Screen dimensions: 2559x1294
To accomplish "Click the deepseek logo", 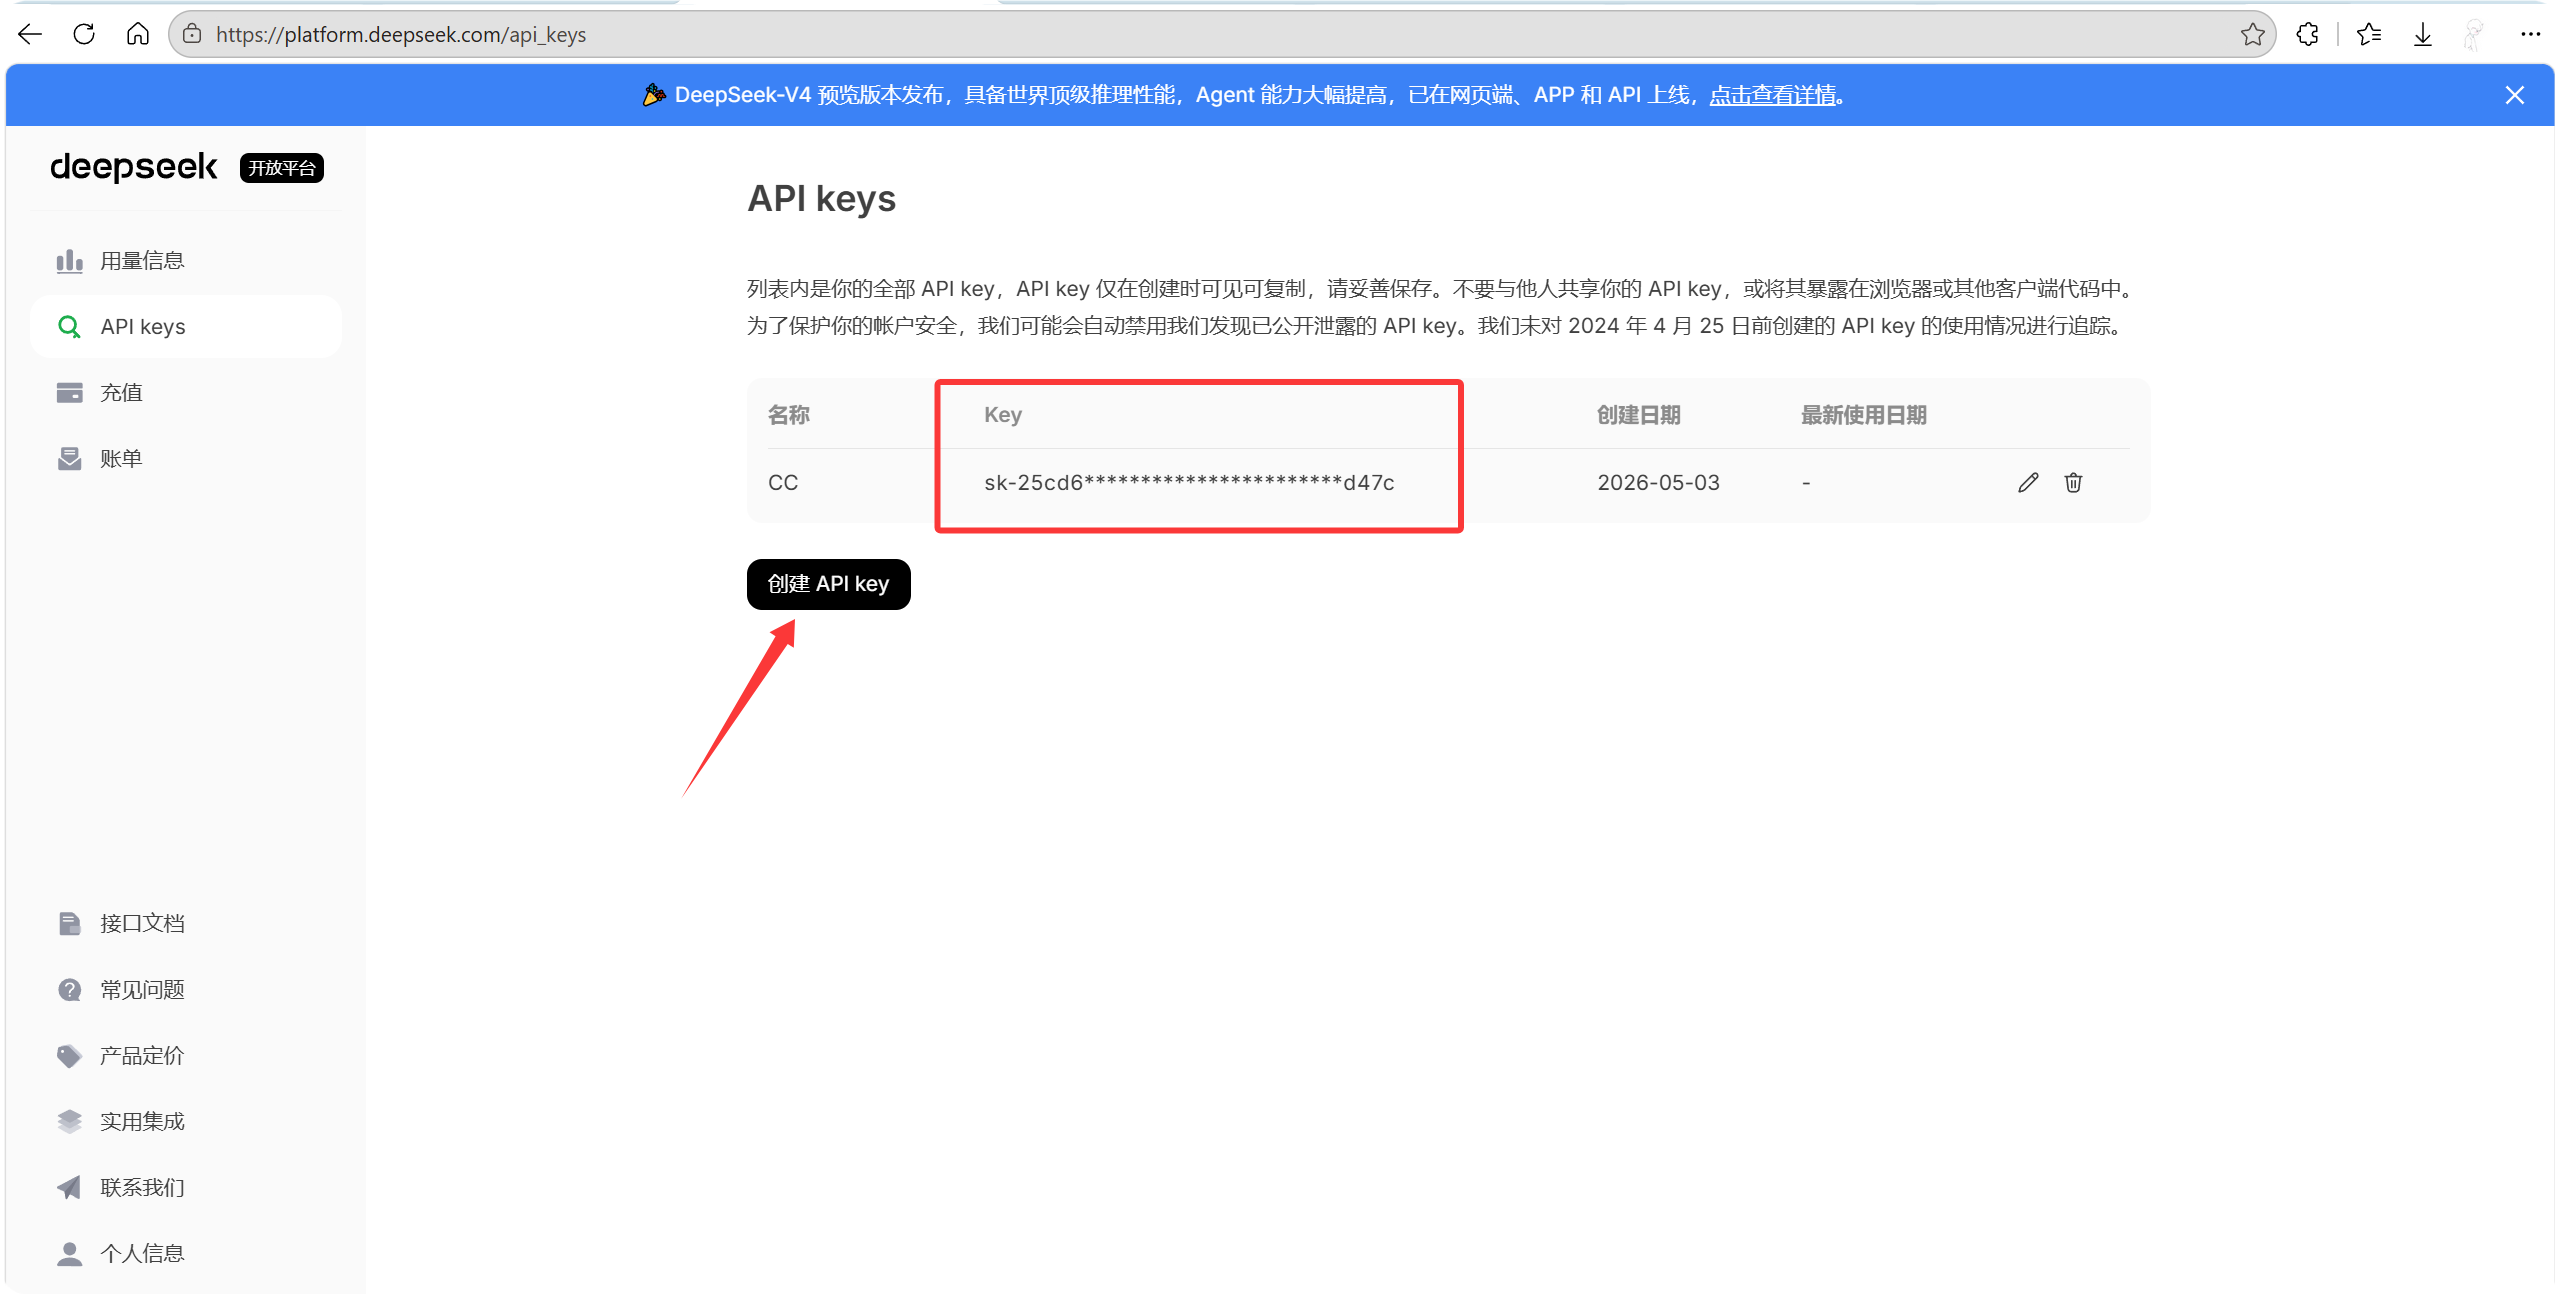I will tap(133, 167).
